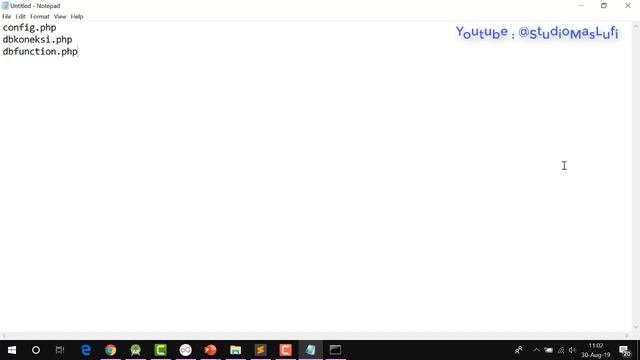Image resolution: width=640 pixels, height=360 pixels.
Task: Open the View menu
Action: 60,17
